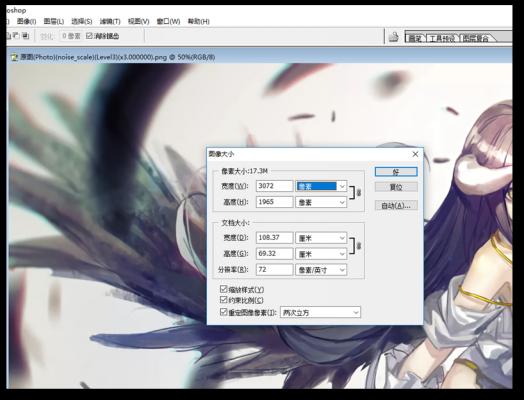Open the 图像(I) Image menu
This screenshot has height=400, width=524.
(x=26, y=21)
